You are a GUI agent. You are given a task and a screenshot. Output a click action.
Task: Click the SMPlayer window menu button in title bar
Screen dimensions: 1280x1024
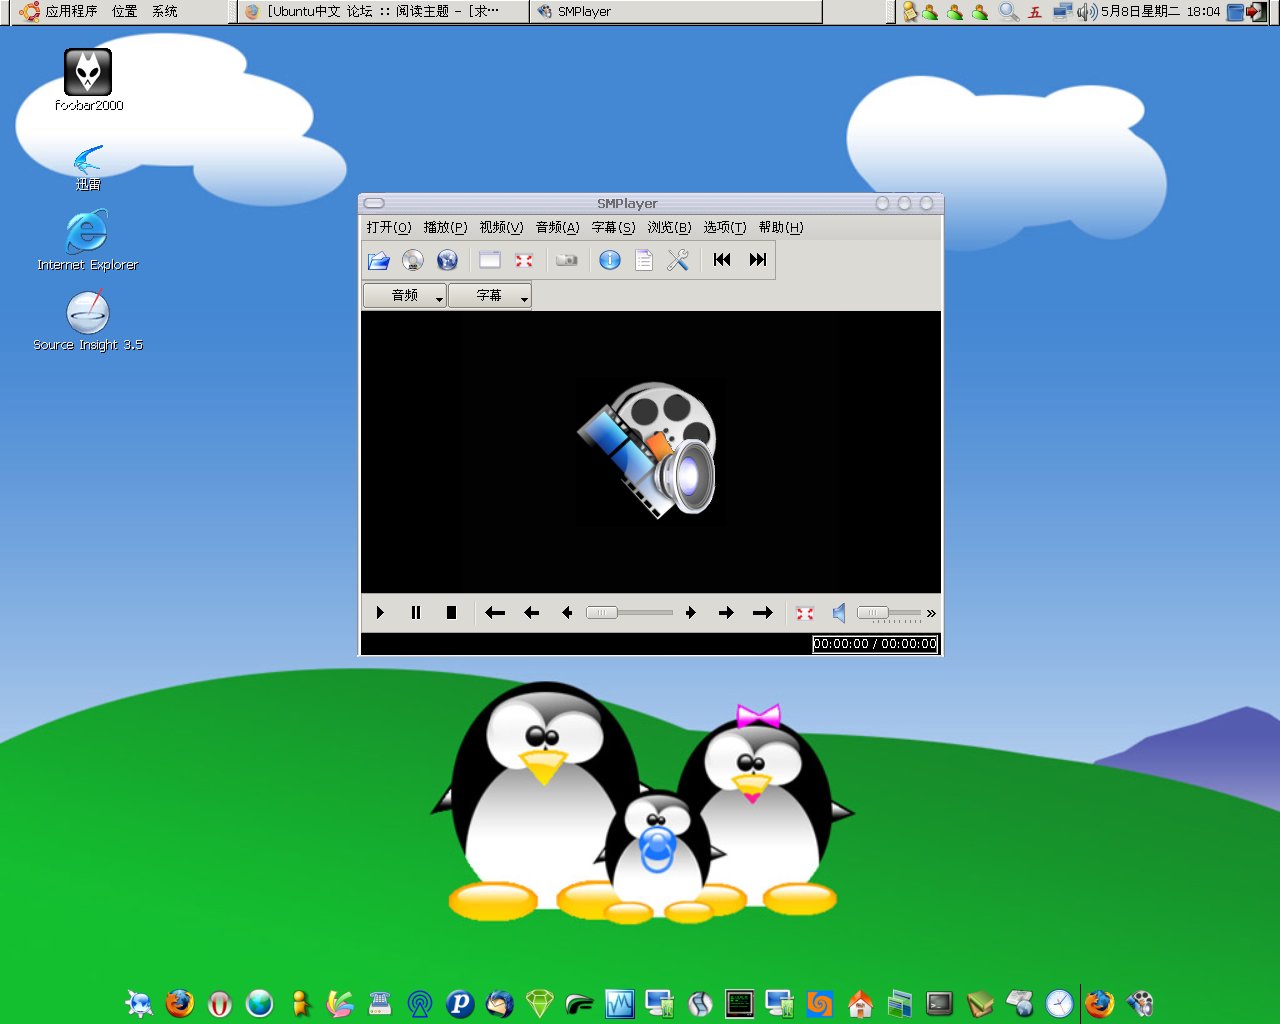pos(374,203)
